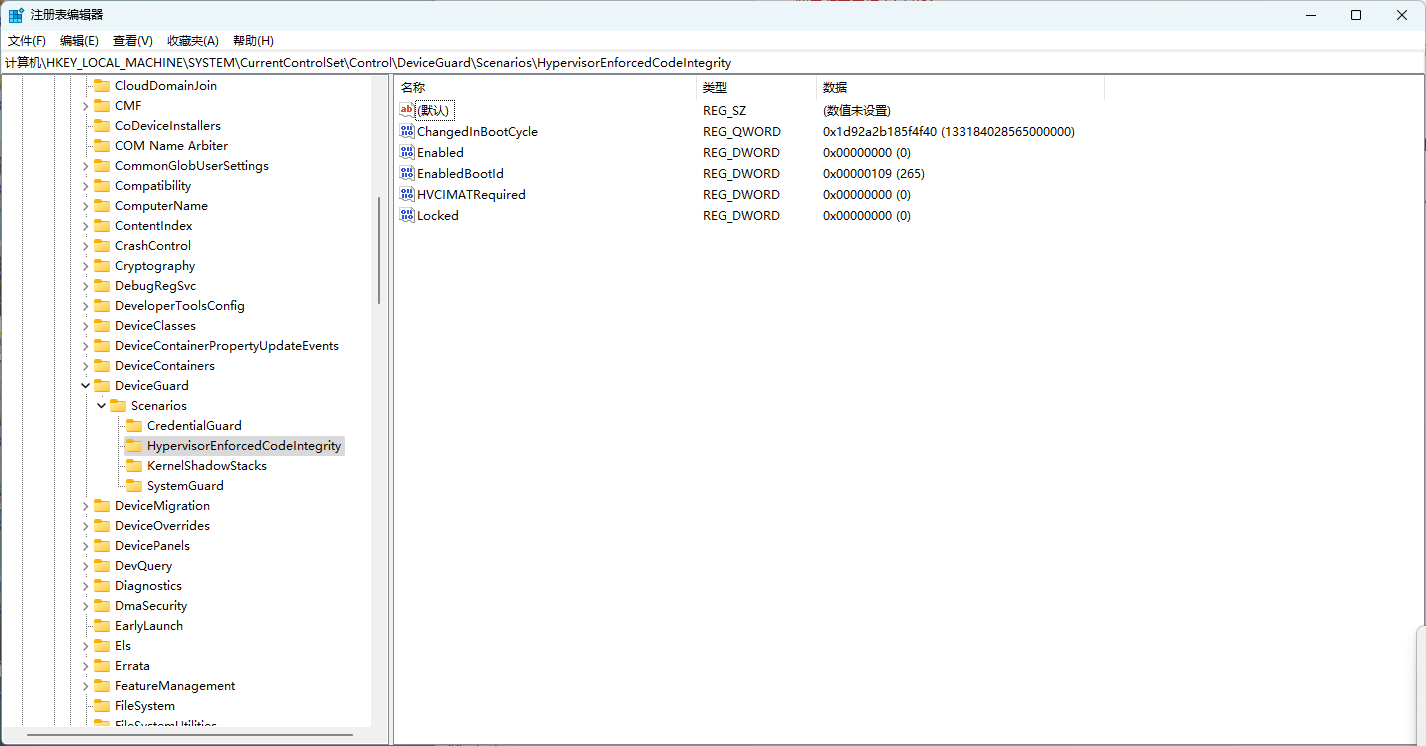1426x746 pixels.
Task: Expand the CMF tree node
Action: point(85,105)
